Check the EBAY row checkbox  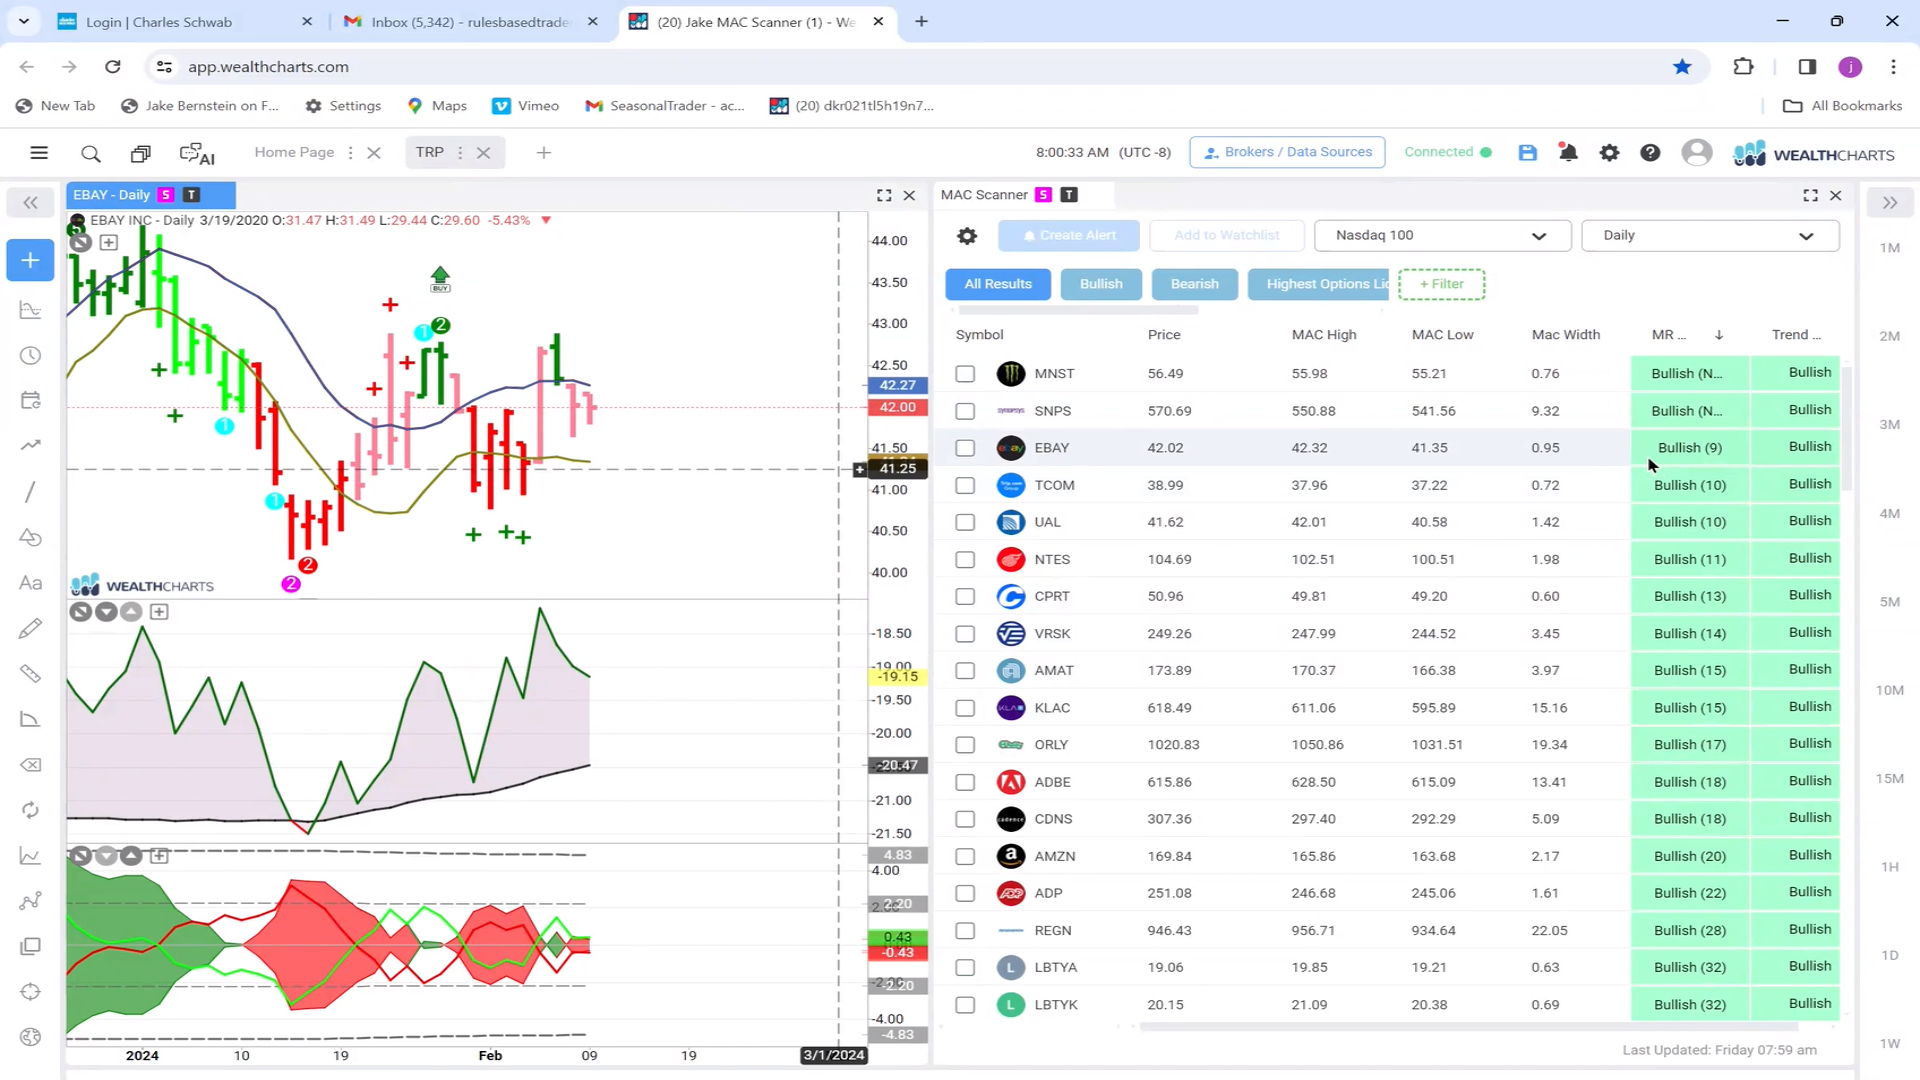pyautogui.click(x=964, y=448)
